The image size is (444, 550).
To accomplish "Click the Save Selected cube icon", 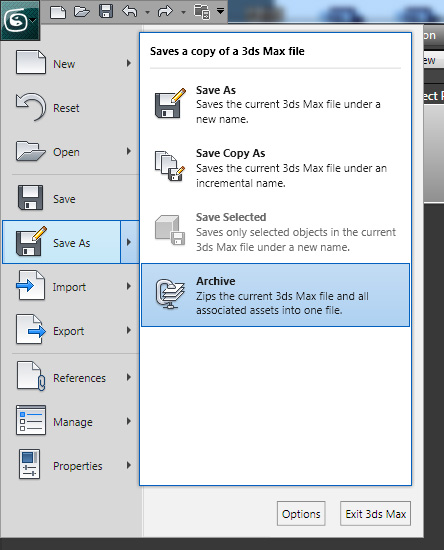I will (x=170, y=230).
